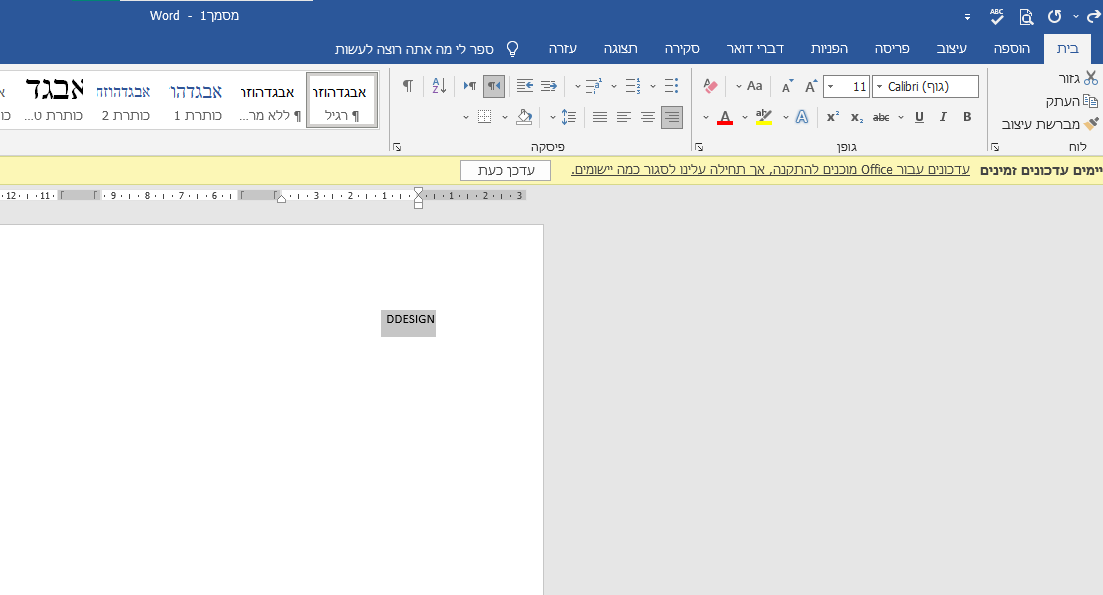This screenshot has width=1103, height=595.
Task: Open the הוספה (Insert) tab
Action: click(x=1012, y=49)
